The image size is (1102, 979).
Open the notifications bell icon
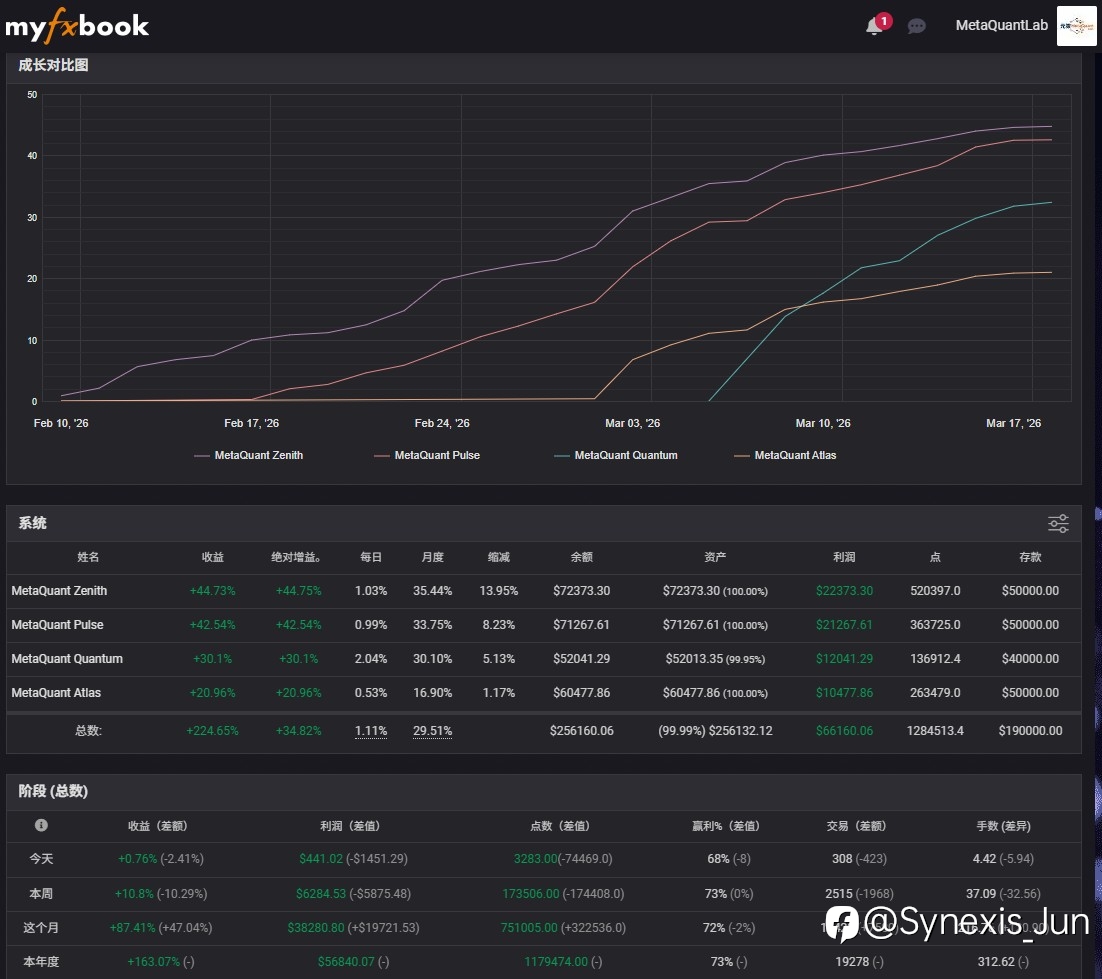874,26
